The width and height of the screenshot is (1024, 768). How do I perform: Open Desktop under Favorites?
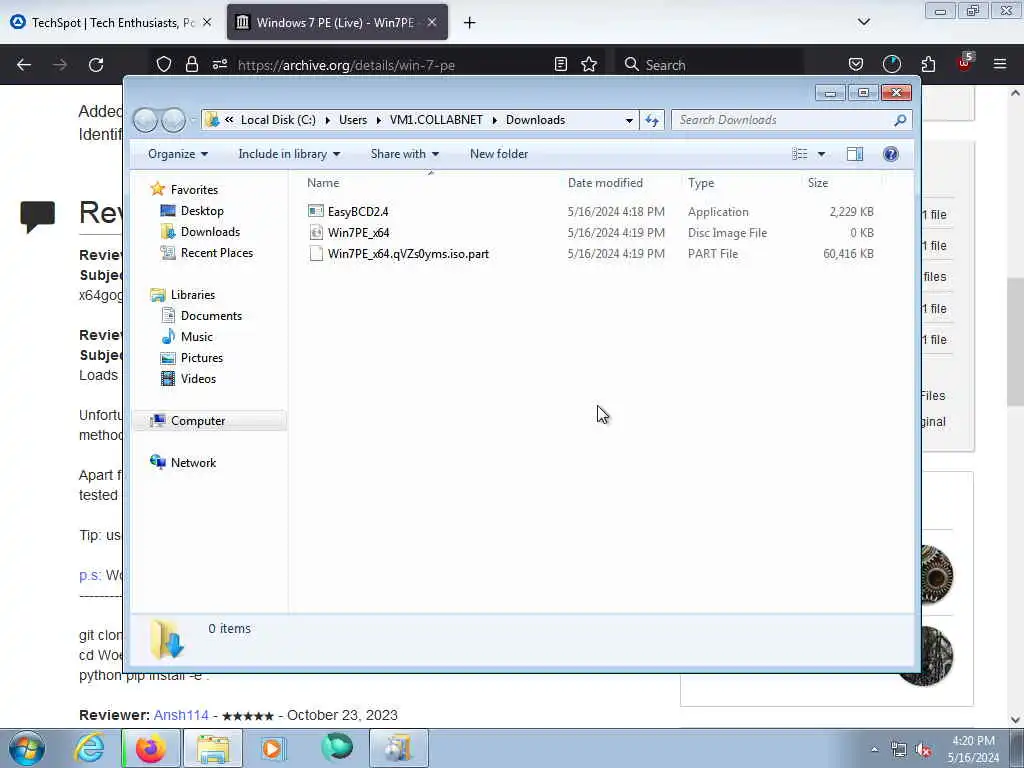[202, 211]
